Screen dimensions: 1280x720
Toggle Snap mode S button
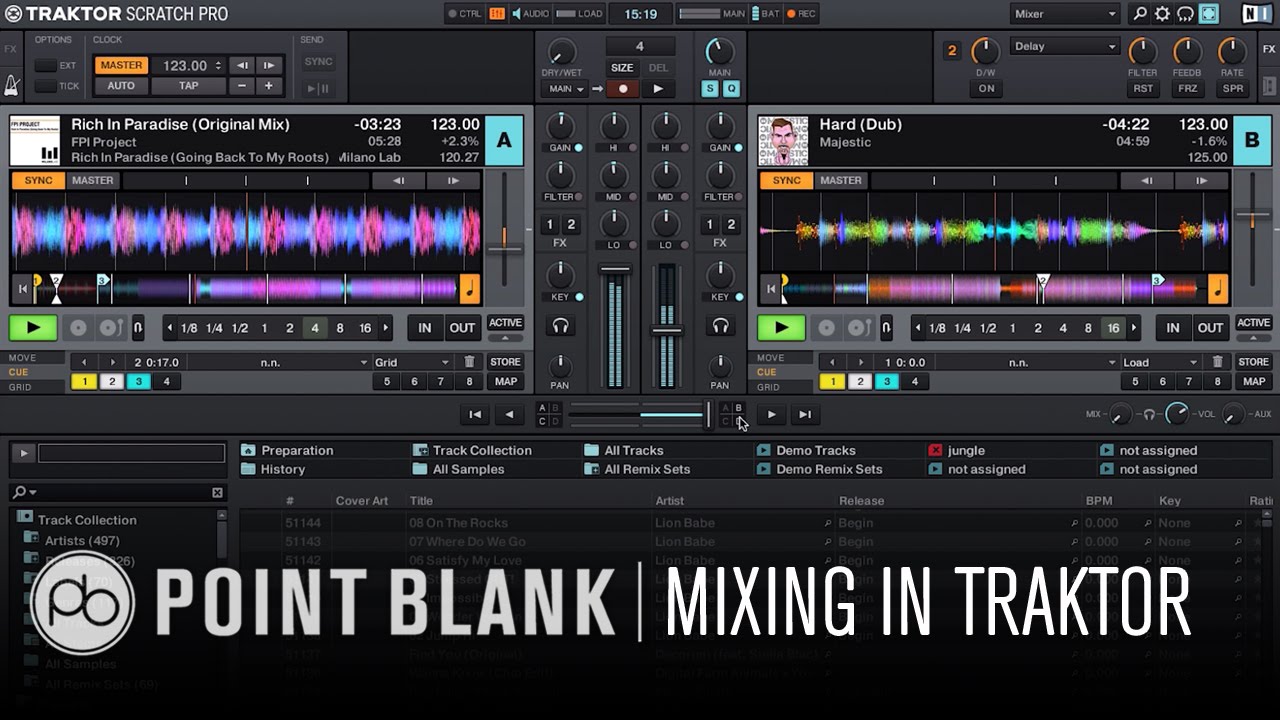coord(710,89)
